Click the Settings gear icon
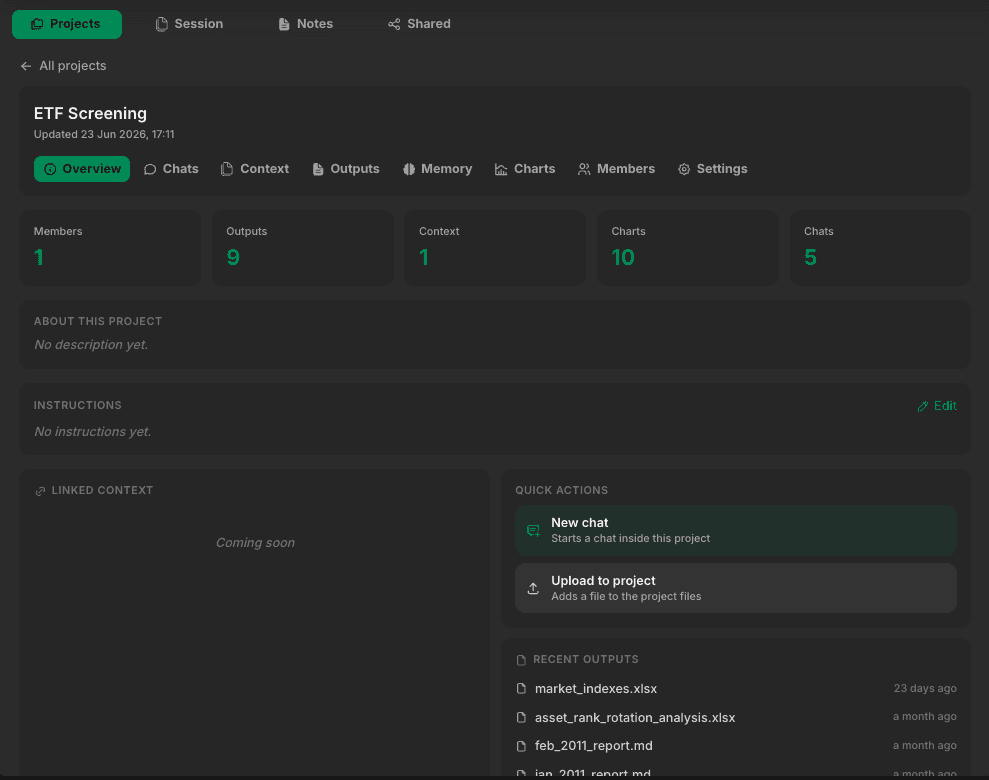Image resolution: width=989 pixels, height=780 pixels. pos(684,169)
